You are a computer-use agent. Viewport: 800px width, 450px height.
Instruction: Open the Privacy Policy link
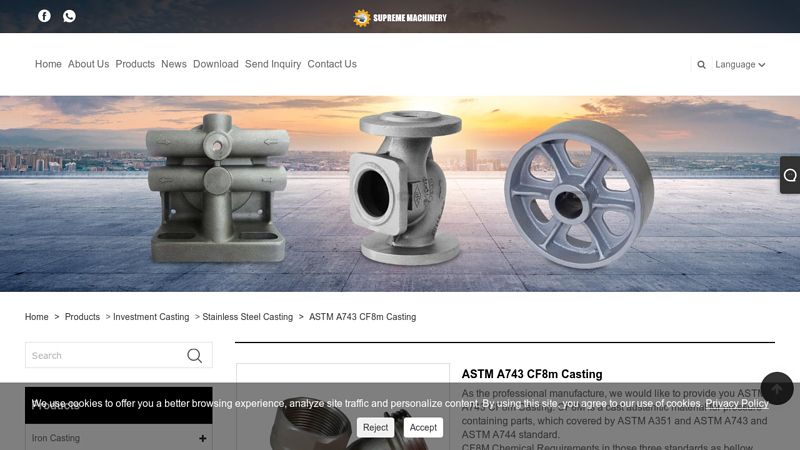click(737, 404)
